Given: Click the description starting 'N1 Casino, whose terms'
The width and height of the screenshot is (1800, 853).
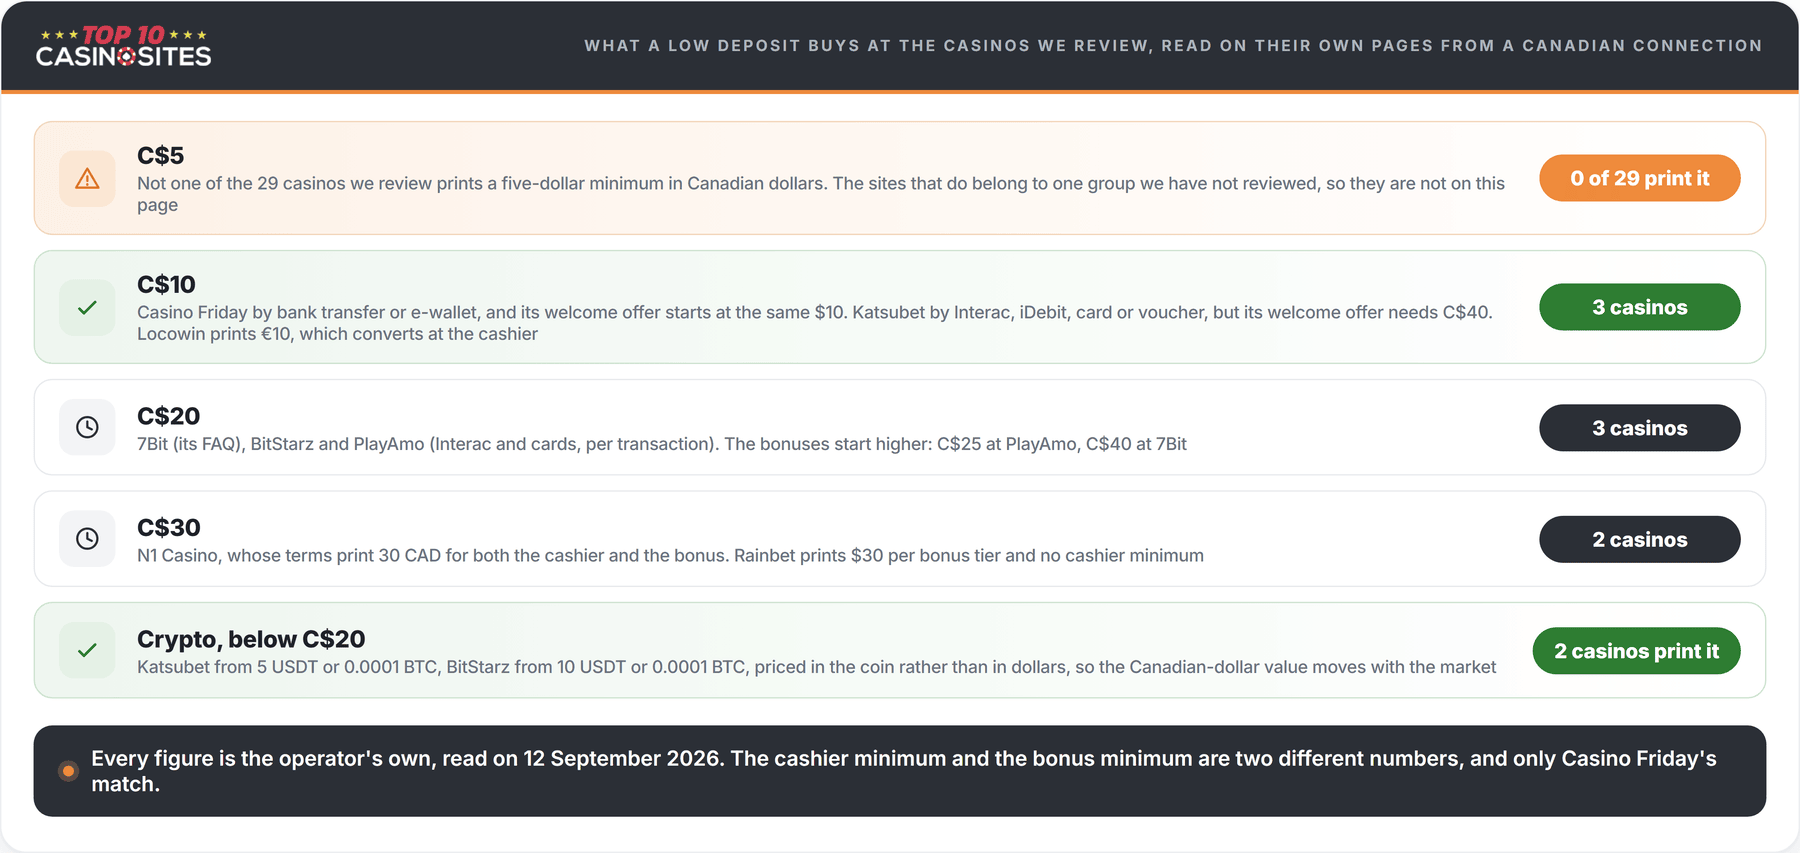Looking at the screenshot, I should 670,556.
